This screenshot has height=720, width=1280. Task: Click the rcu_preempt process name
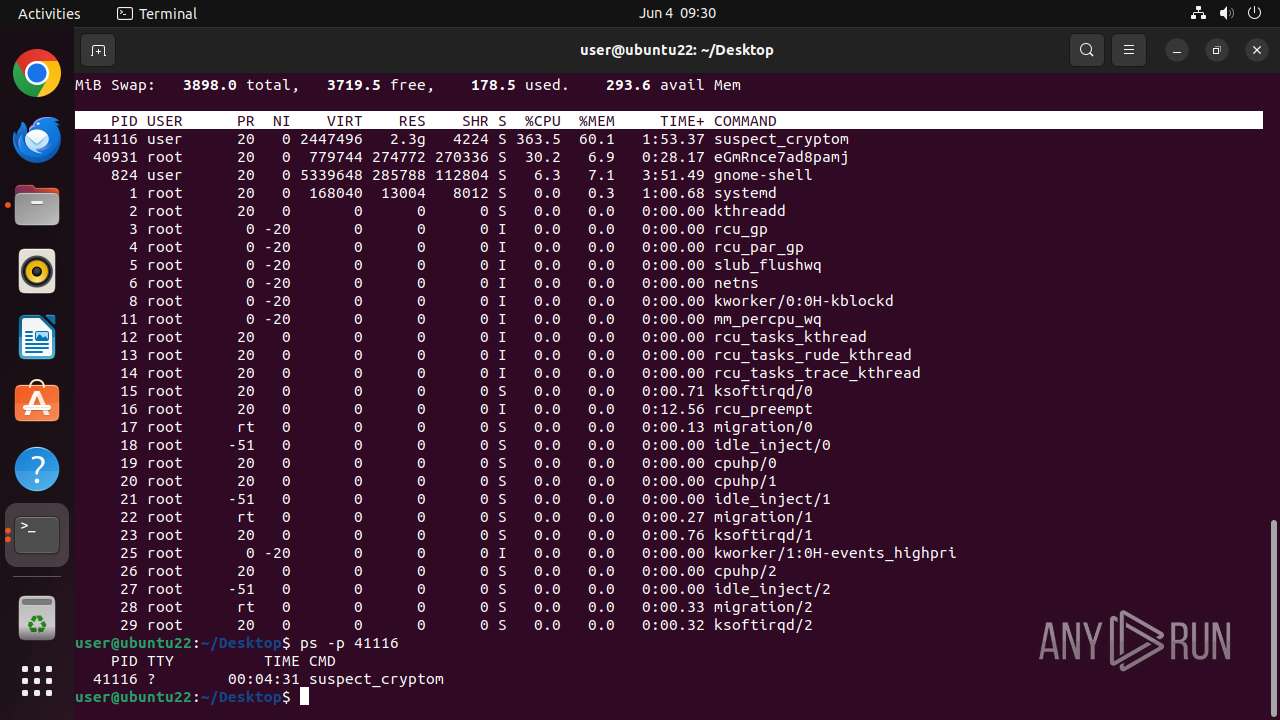[763, 409]
